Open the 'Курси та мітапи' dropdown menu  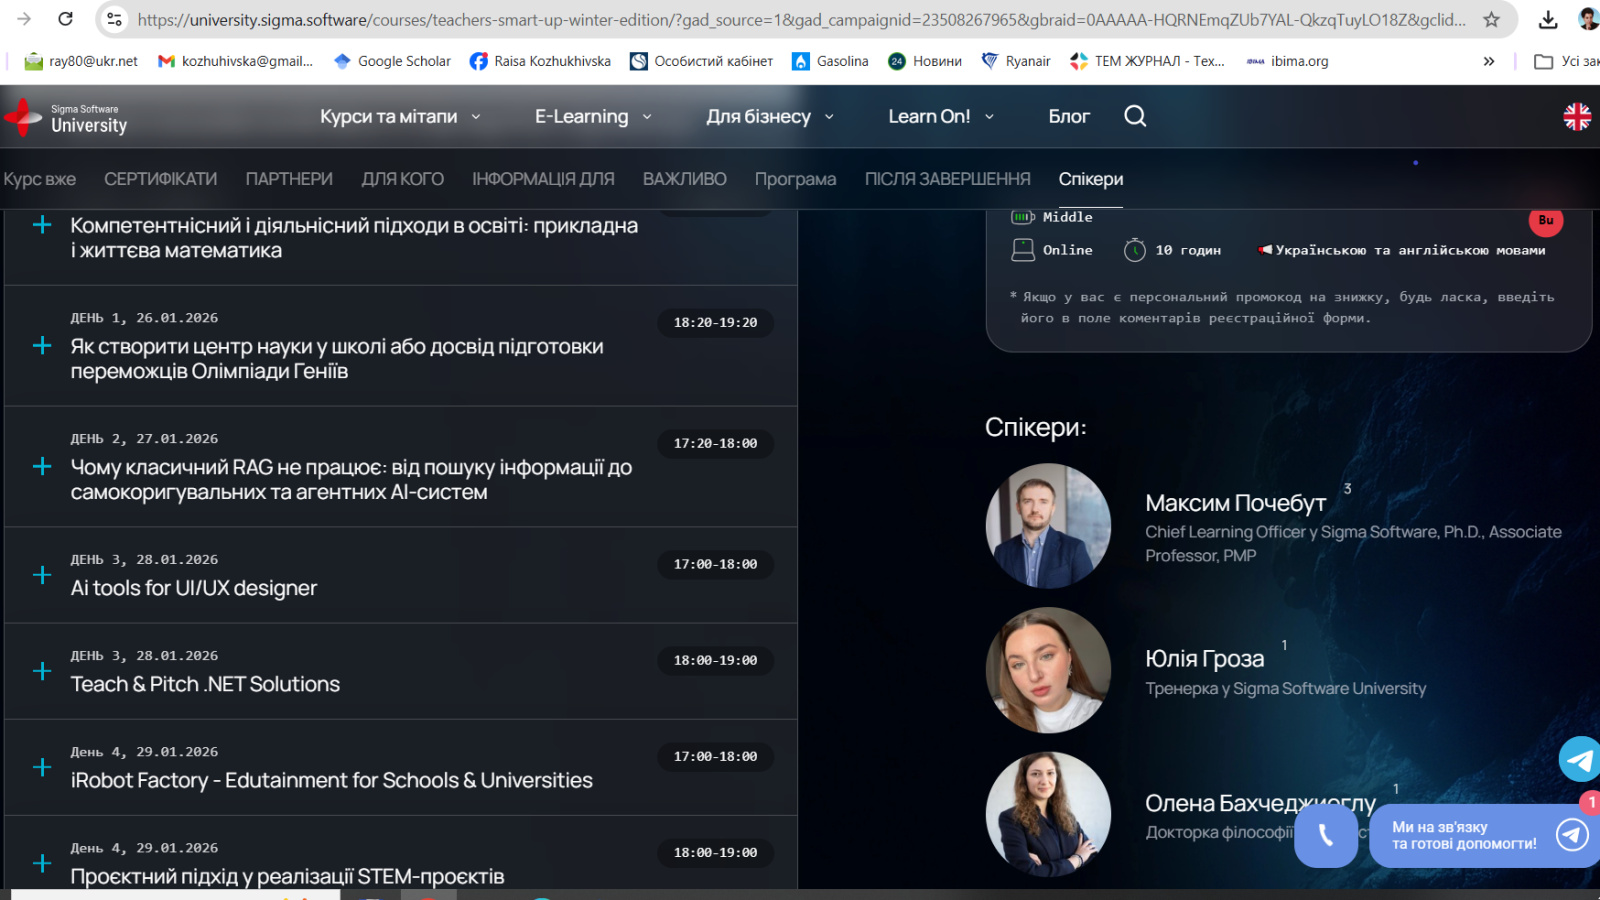400,116
